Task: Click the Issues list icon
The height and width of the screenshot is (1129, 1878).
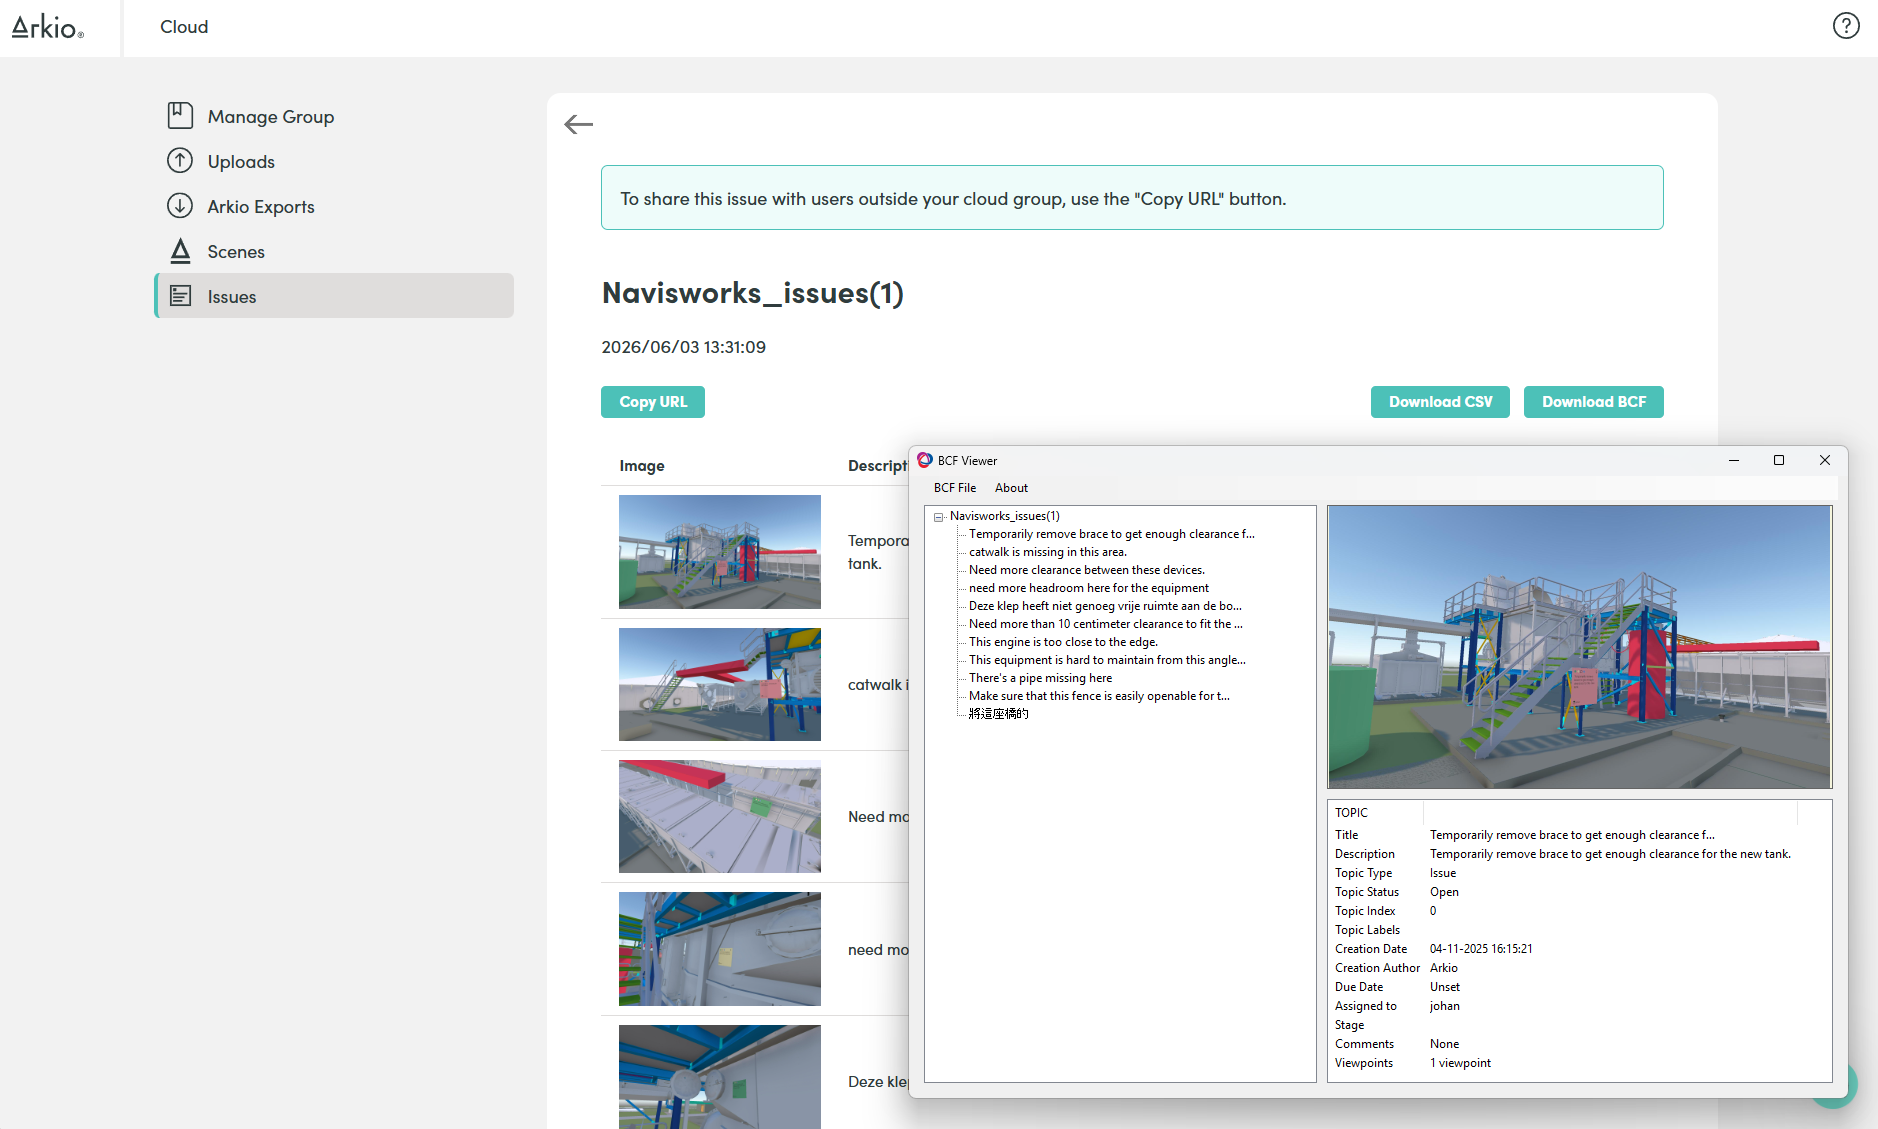Action: tap(180, 296)
